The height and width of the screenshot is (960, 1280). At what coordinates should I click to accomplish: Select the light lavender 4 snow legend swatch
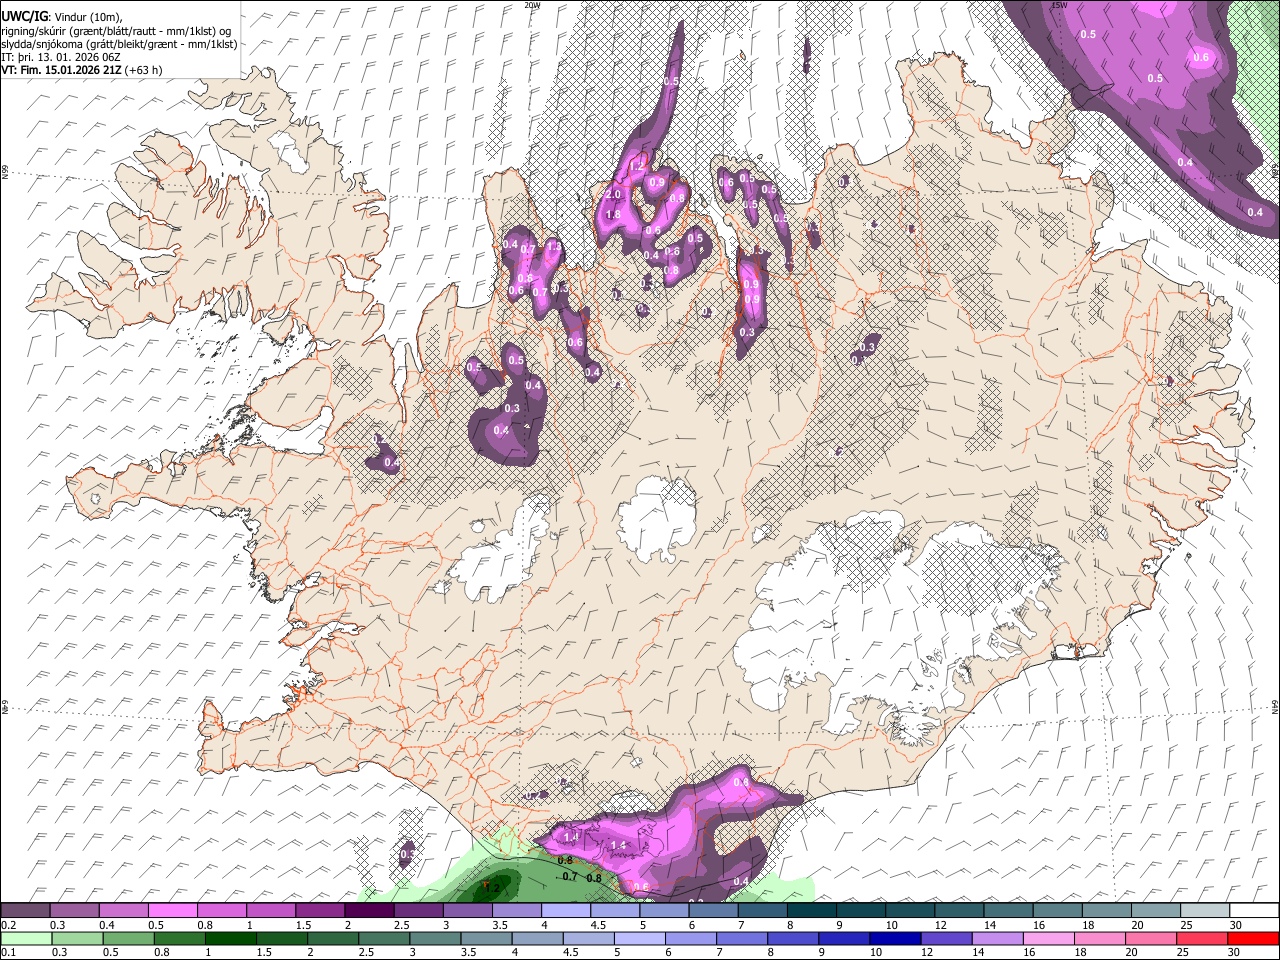point(566,911)
